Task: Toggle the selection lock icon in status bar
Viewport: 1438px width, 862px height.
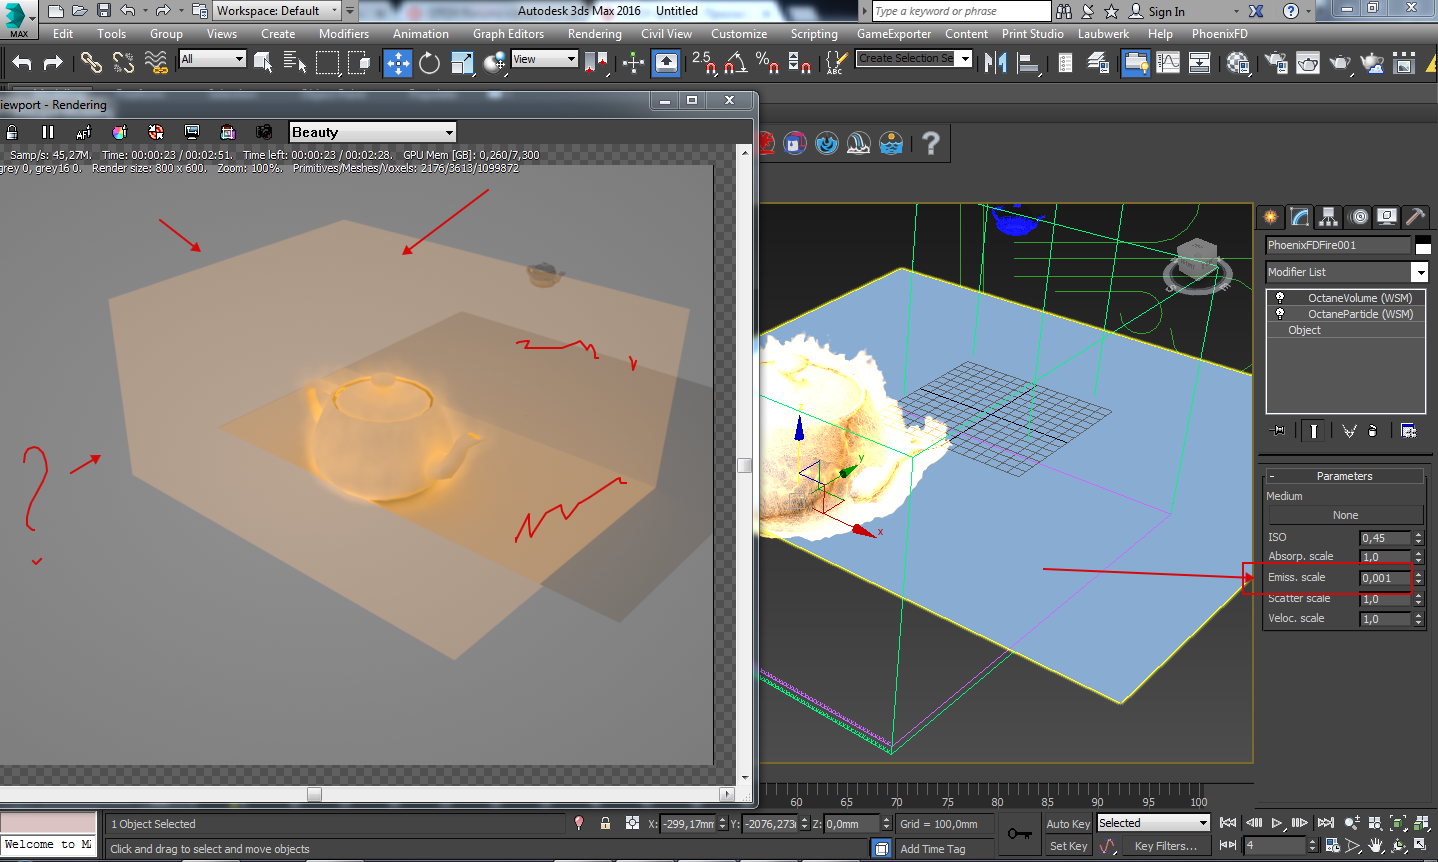Action: 605,823
